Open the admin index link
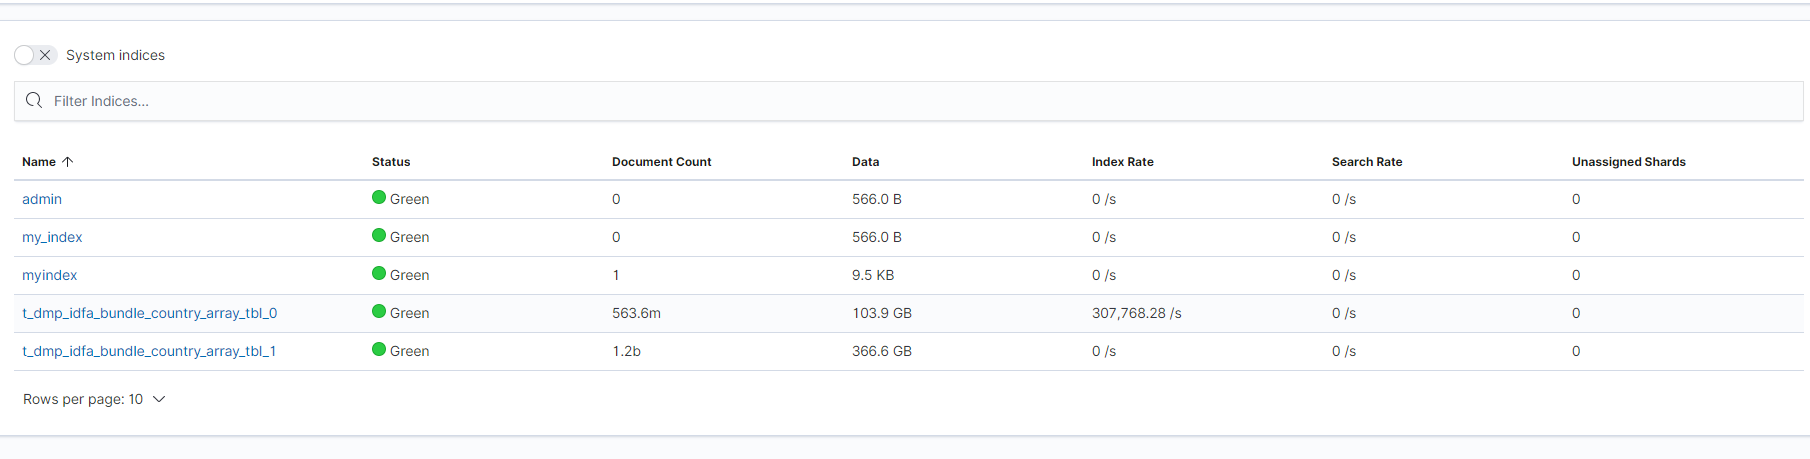The image size is (1810, 459). pyautogui.click(x=42, y=199)
